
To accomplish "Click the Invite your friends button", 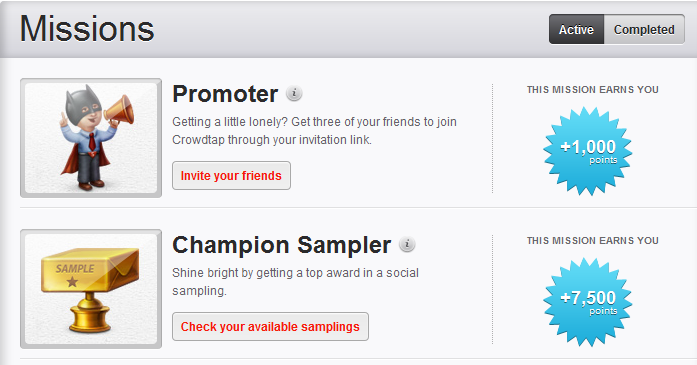I will point(231,176).
